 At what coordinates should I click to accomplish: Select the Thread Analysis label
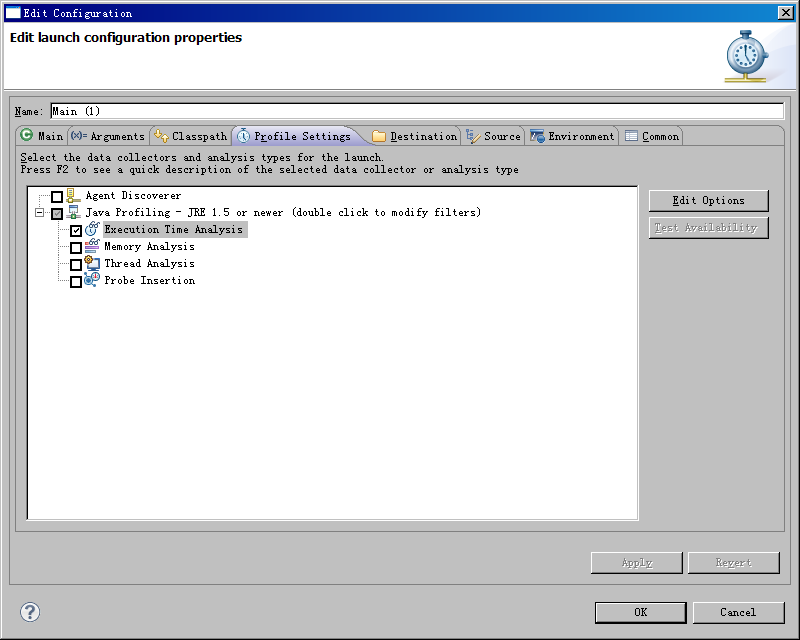(149, 263)
